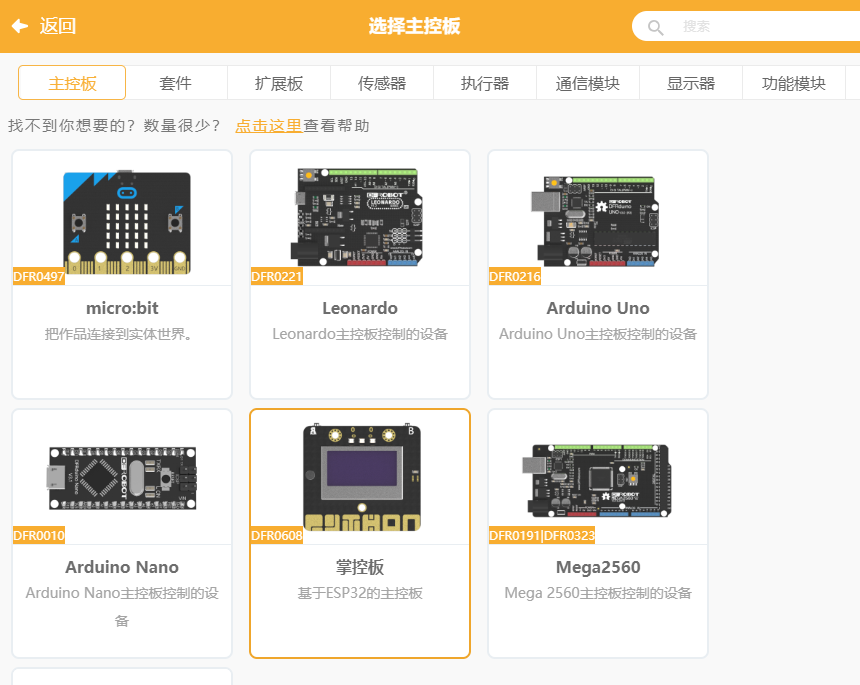
Task: Click the DFR0497 product tag
Action: pyautogui.click(x=39, y=276)
